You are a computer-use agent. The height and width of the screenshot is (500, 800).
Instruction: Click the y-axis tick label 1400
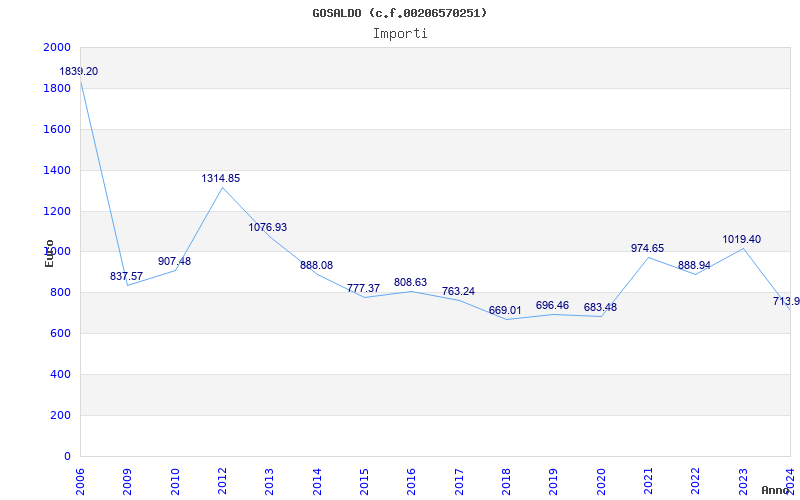click(x=58, y=170)
